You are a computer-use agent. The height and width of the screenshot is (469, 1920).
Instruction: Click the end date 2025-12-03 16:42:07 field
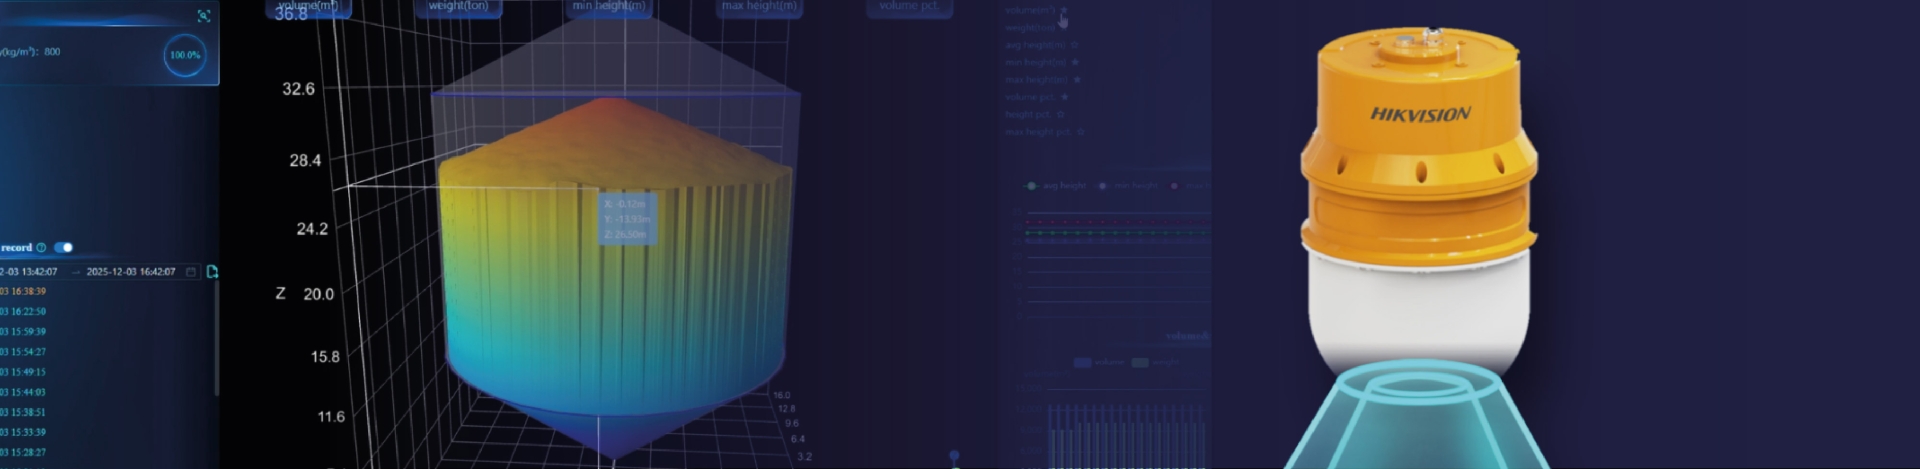tap(131, 272)
